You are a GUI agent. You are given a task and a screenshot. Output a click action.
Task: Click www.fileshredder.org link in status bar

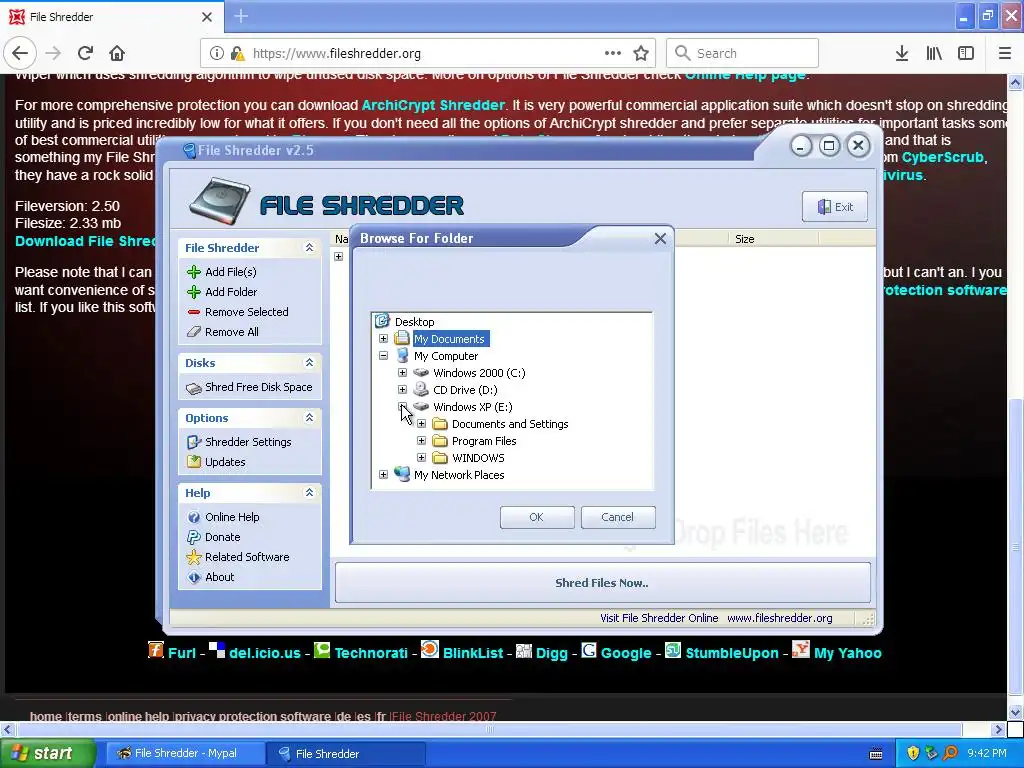coord(780,618)
